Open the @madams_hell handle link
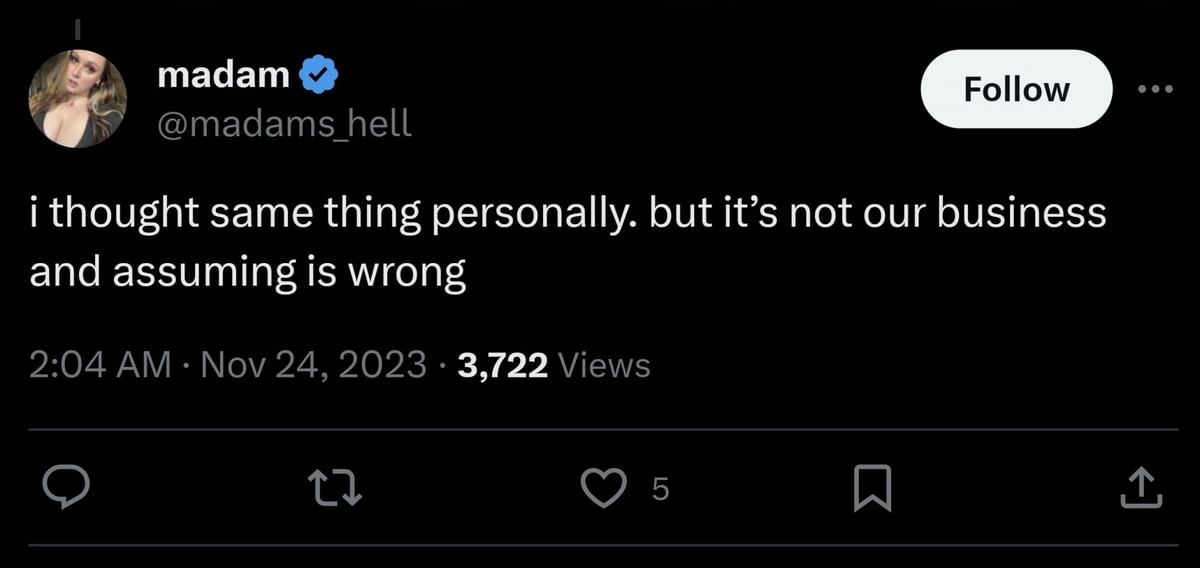The width and height of the screenshot is (1200, 568). coord(284,124)
